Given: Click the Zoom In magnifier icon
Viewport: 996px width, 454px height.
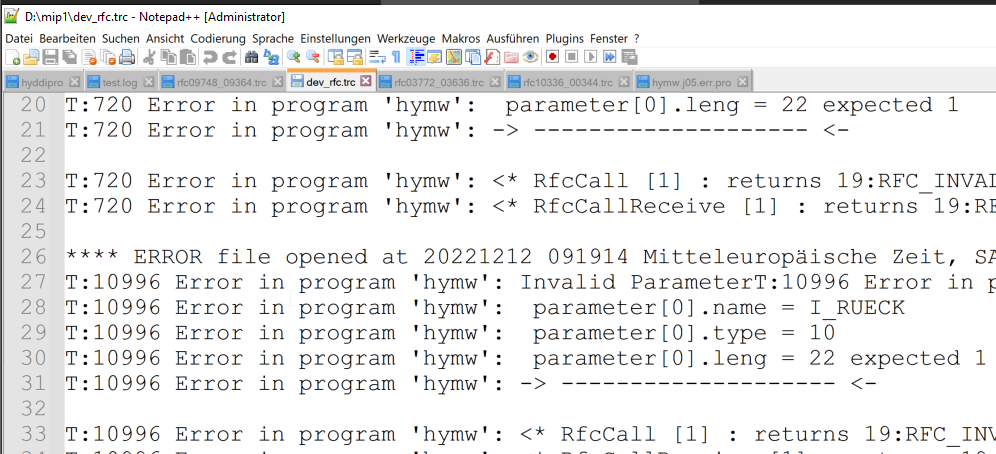Looking at the screenshot, I should click(293, 57).
